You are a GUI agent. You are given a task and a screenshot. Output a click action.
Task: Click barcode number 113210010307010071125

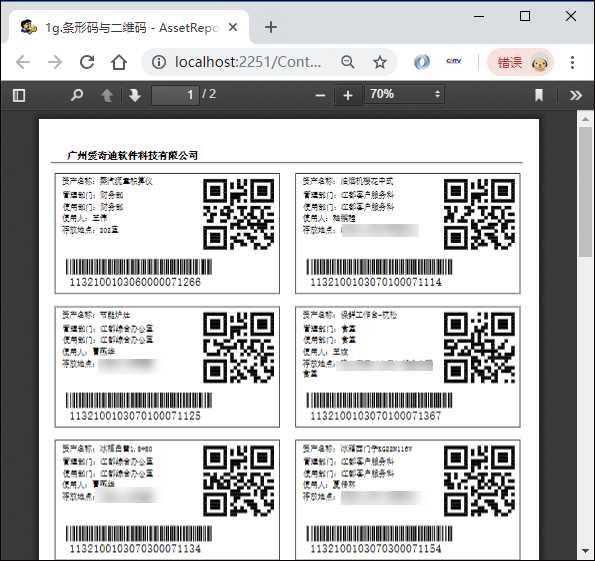click(x=135, y=416)
